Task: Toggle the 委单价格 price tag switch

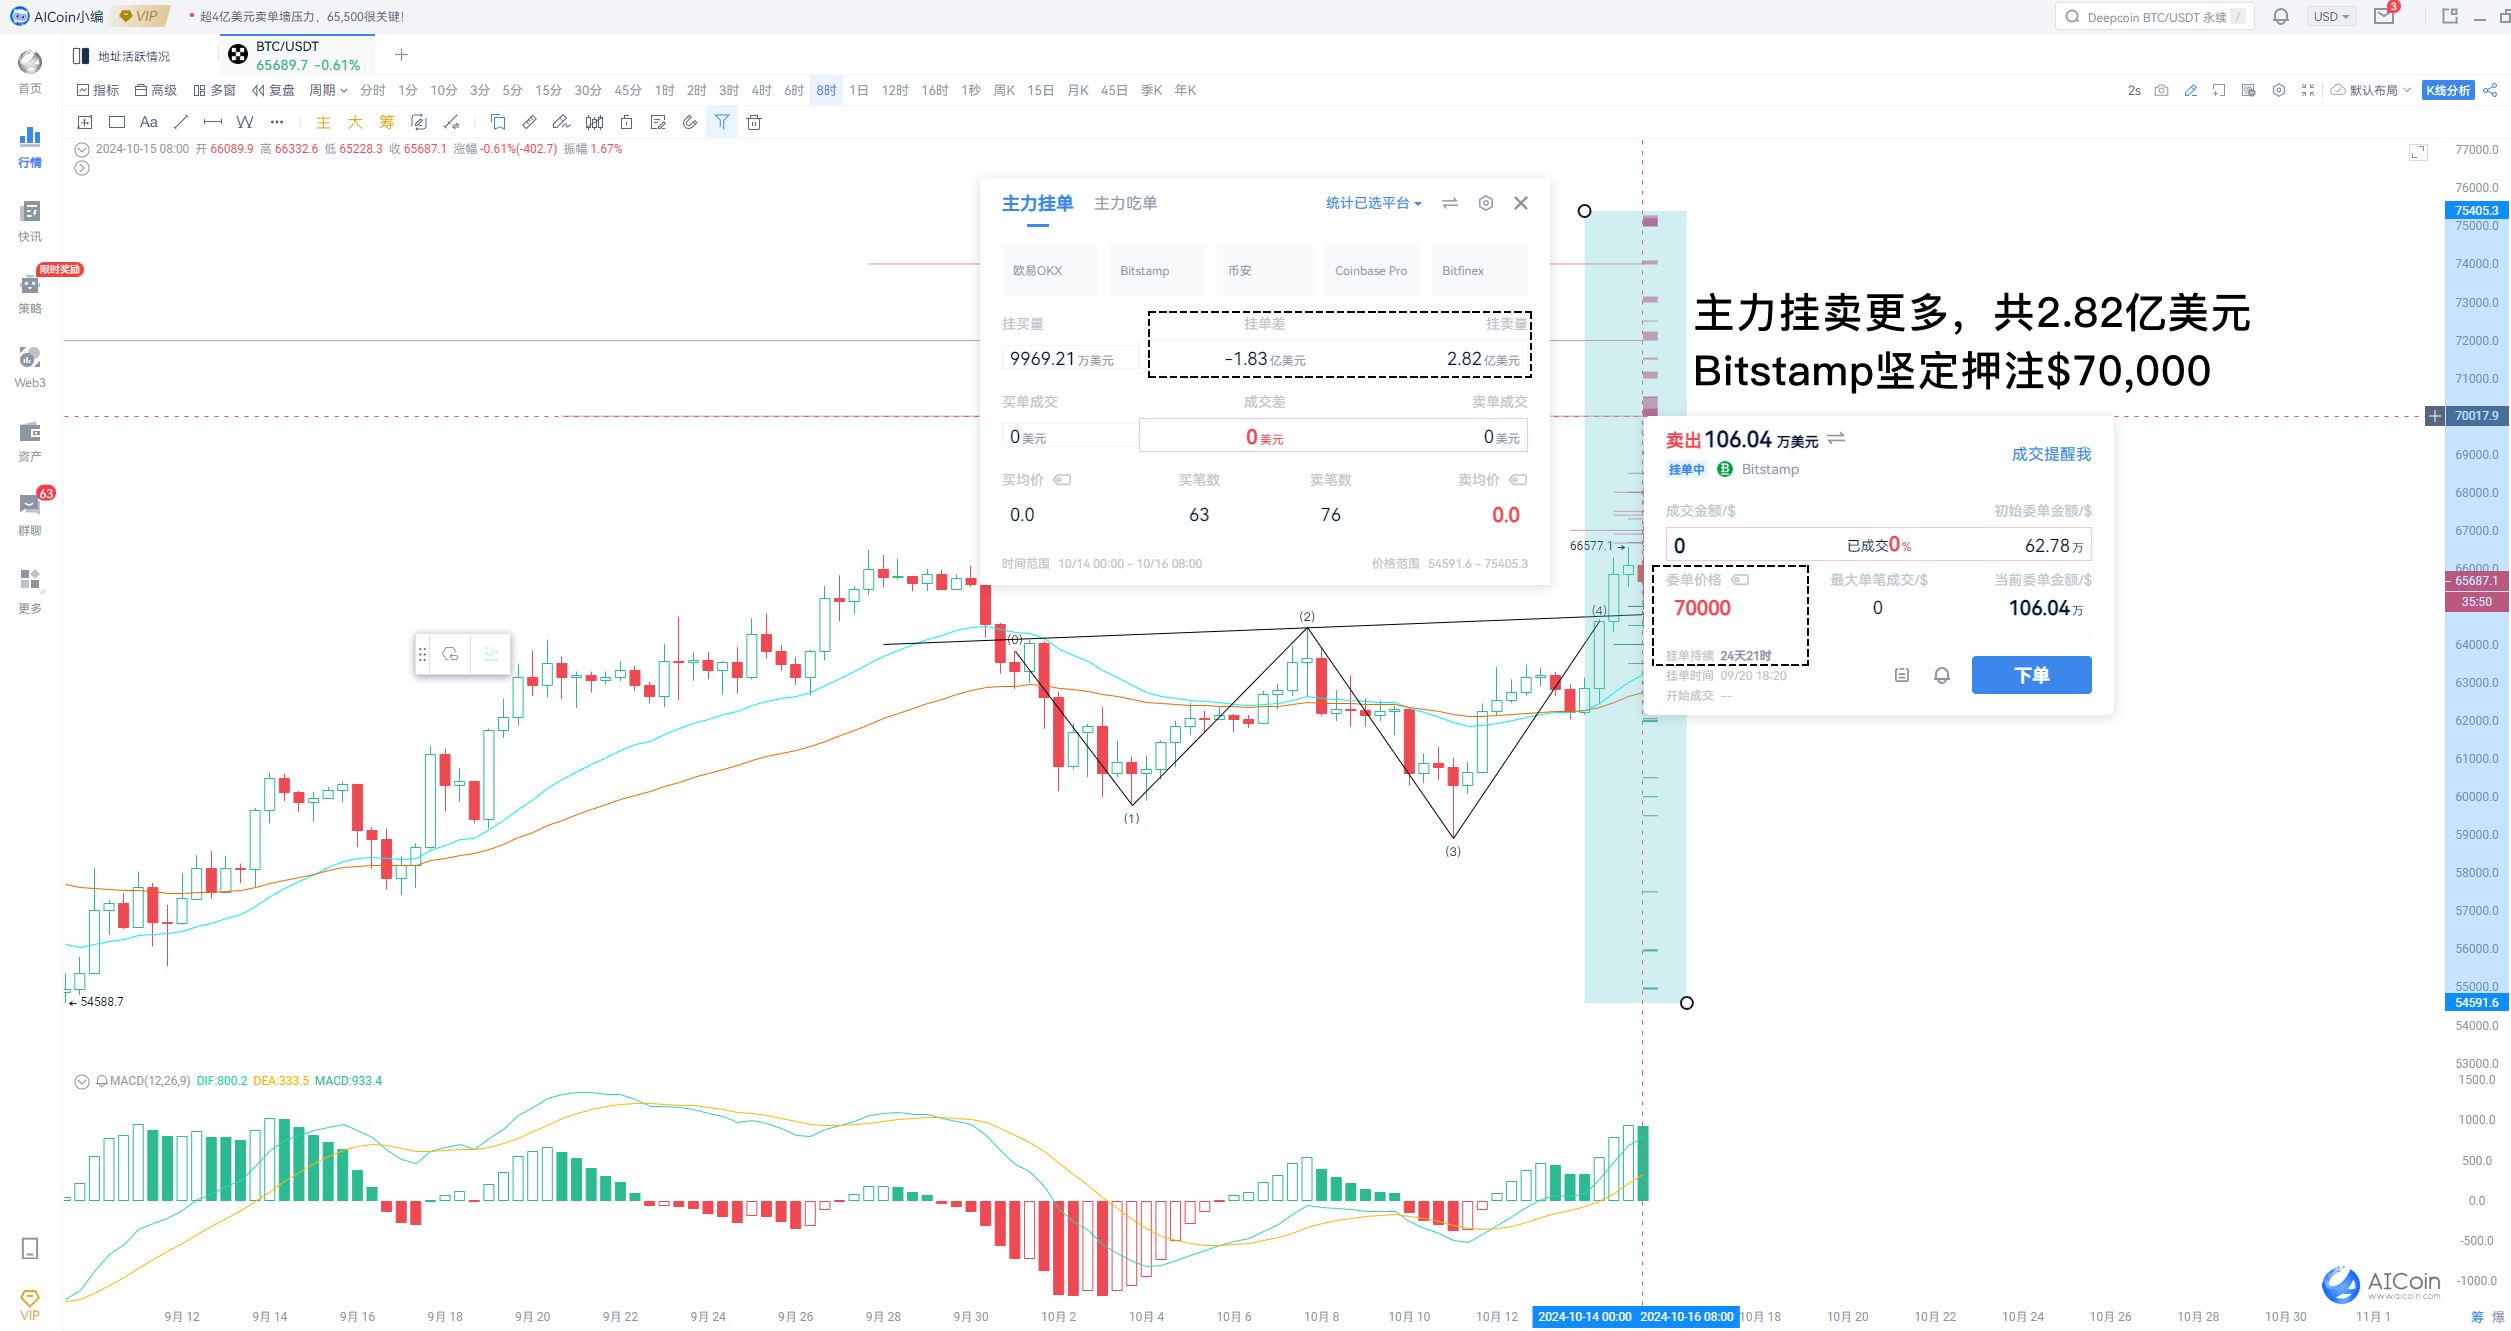Action: pyautogui.click(x=1740, y=580)
